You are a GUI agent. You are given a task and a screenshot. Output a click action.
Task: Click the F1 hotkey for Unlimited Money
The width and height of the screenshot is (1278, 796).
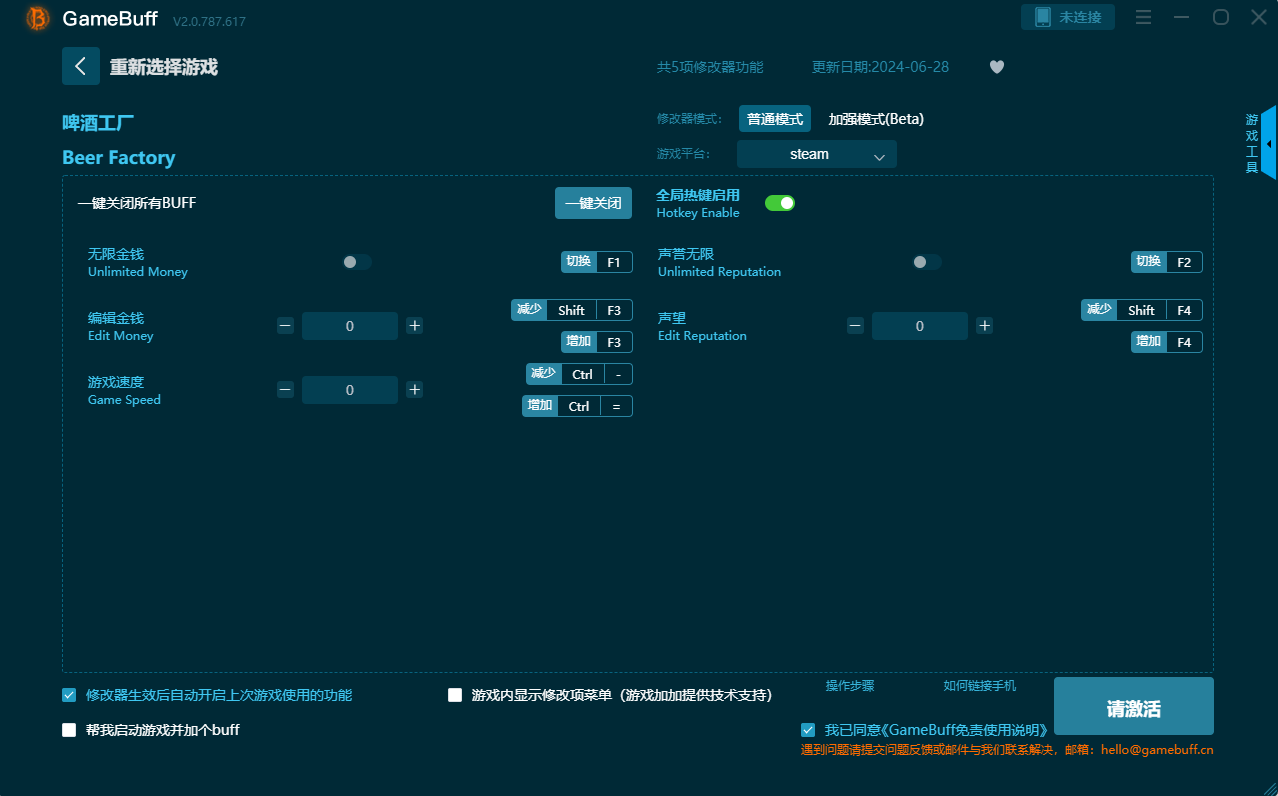pos(614,262)
